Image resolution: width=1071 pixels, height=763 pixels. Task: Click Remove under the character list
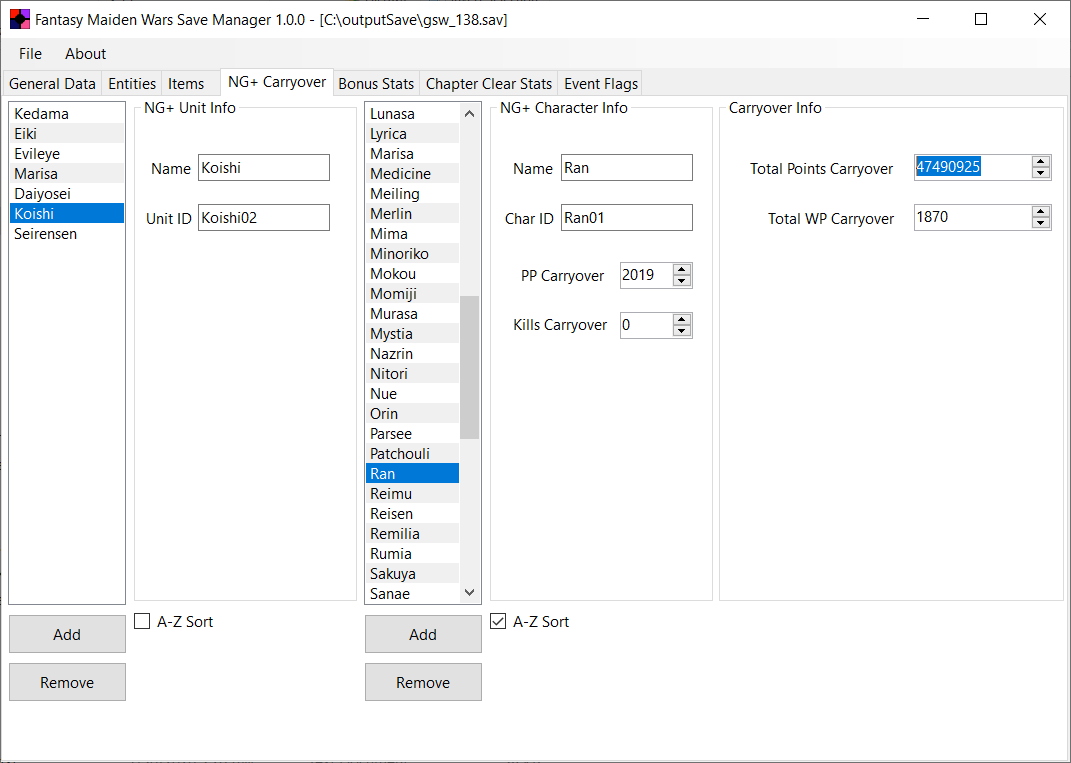coord(423,682)
